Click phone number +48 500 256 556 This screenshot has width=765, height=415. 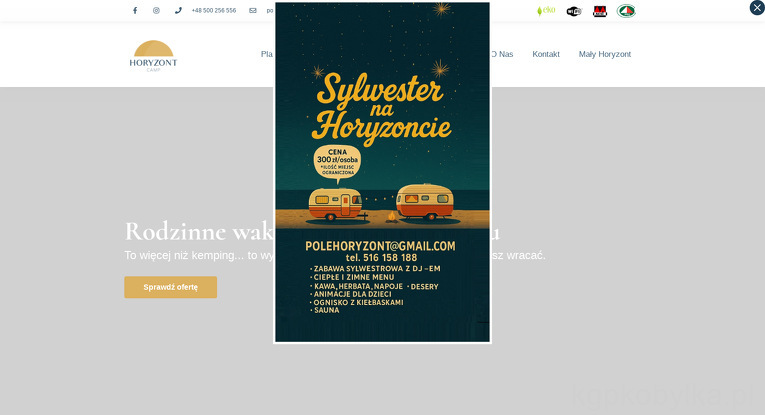214,11
